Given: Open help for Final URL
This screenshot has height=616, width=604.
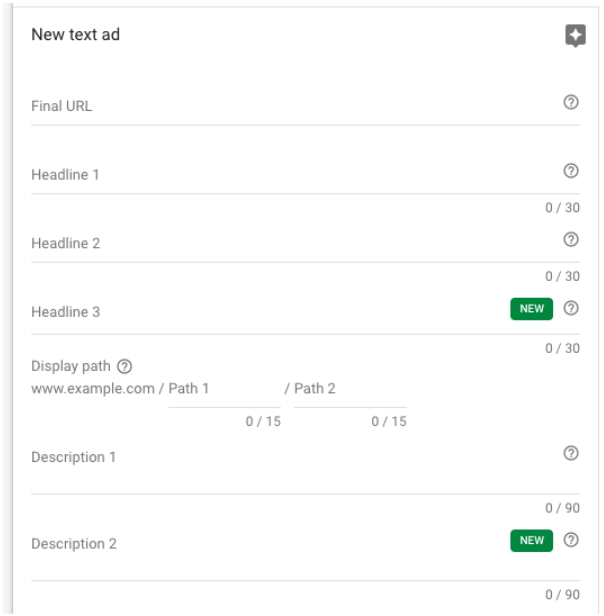Looking at the screenshot, I should pyautogui.click(x=571, y=102).
